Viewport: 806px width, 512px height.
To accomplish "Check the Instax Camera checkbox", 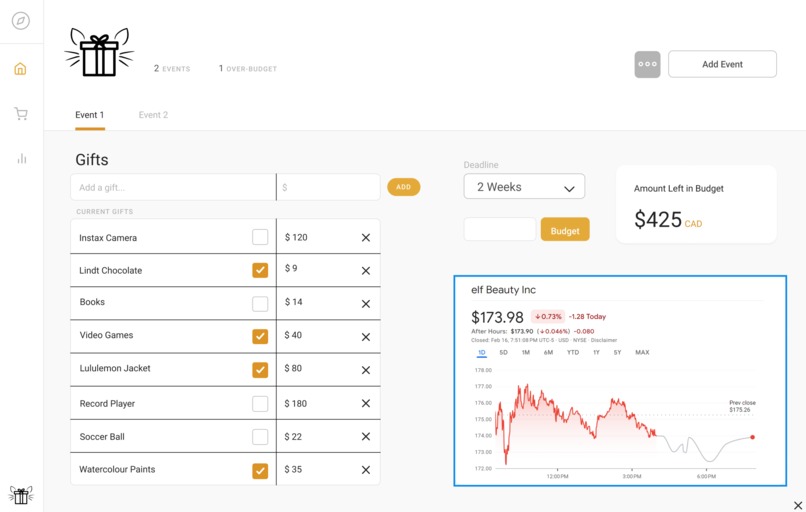I will (x=260, y=237).
